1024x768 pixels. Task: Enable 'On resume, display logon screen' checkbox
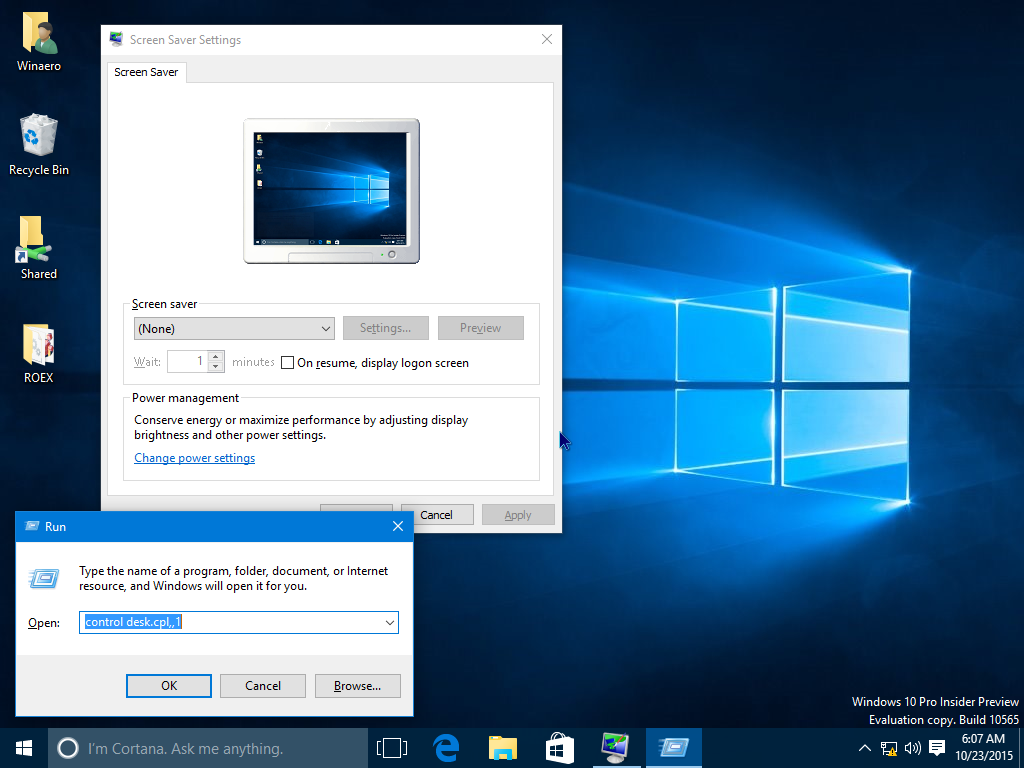(287, 362)
